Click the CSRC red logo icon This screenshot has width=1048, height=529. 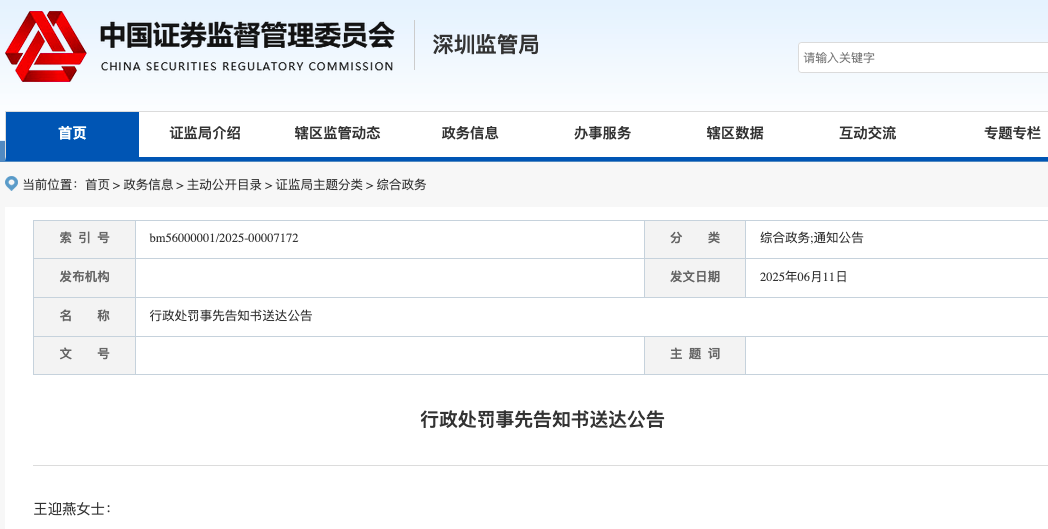tap(46, 47)
